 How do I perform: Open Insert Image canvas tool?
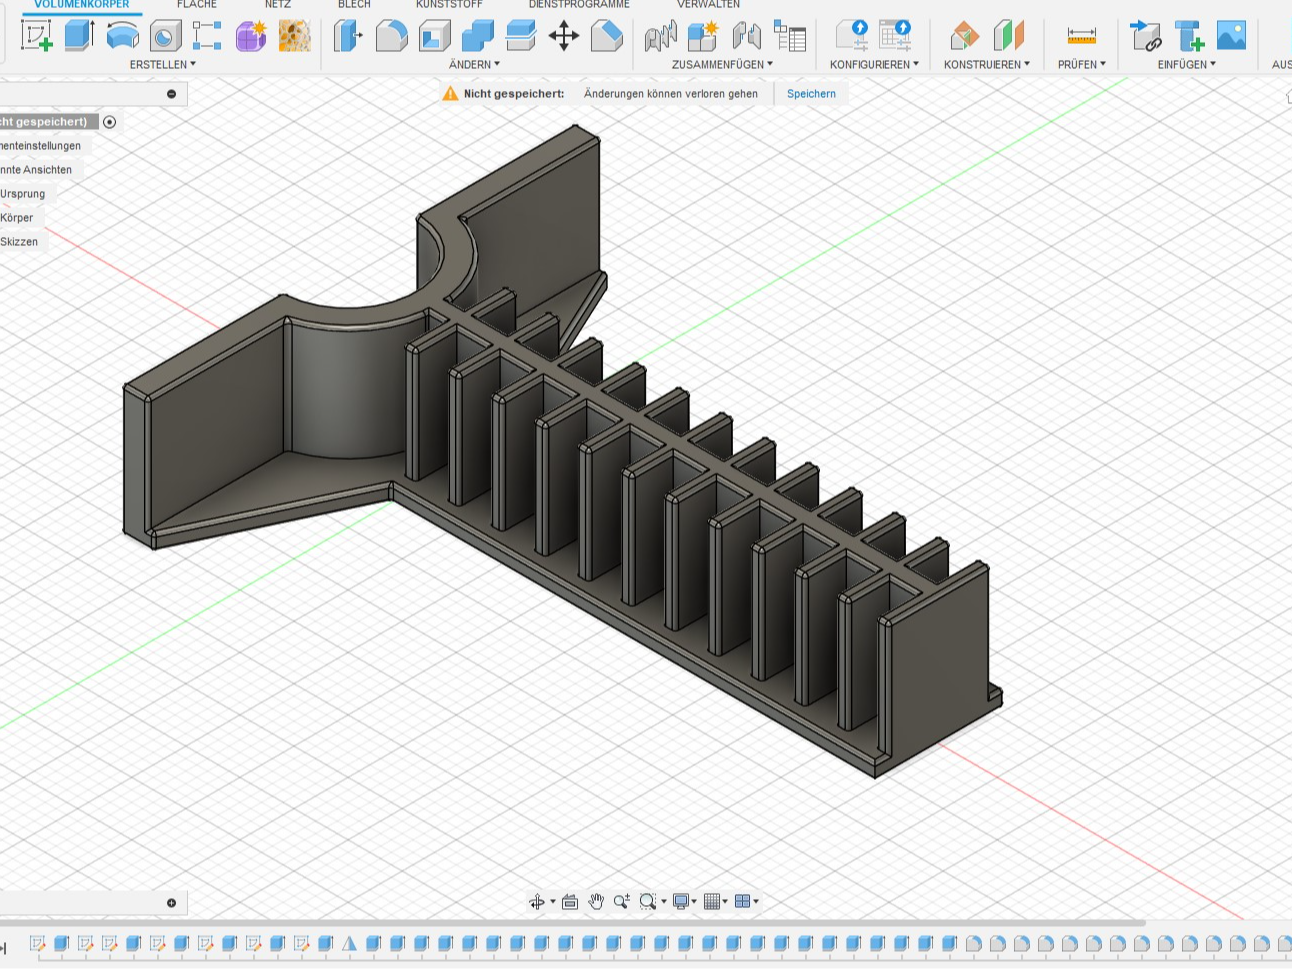pos(1231,36)
